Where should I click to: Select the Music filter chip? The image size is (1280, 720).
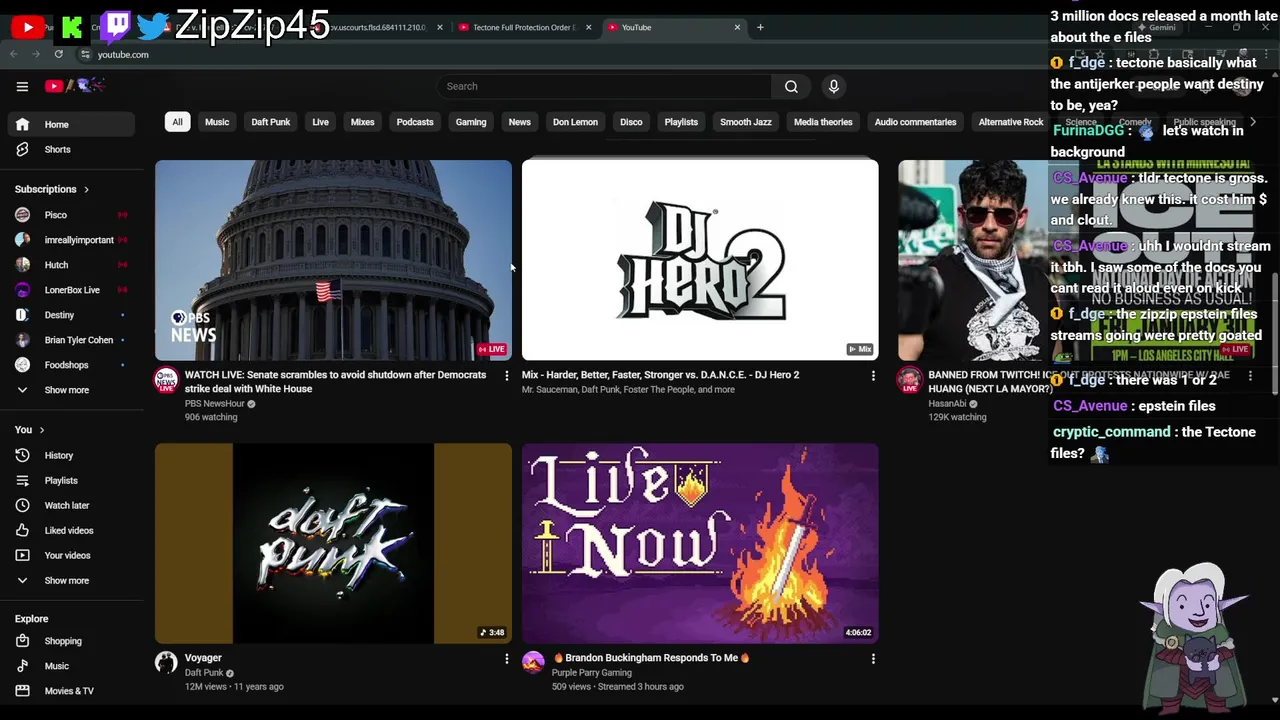[217, 122]
